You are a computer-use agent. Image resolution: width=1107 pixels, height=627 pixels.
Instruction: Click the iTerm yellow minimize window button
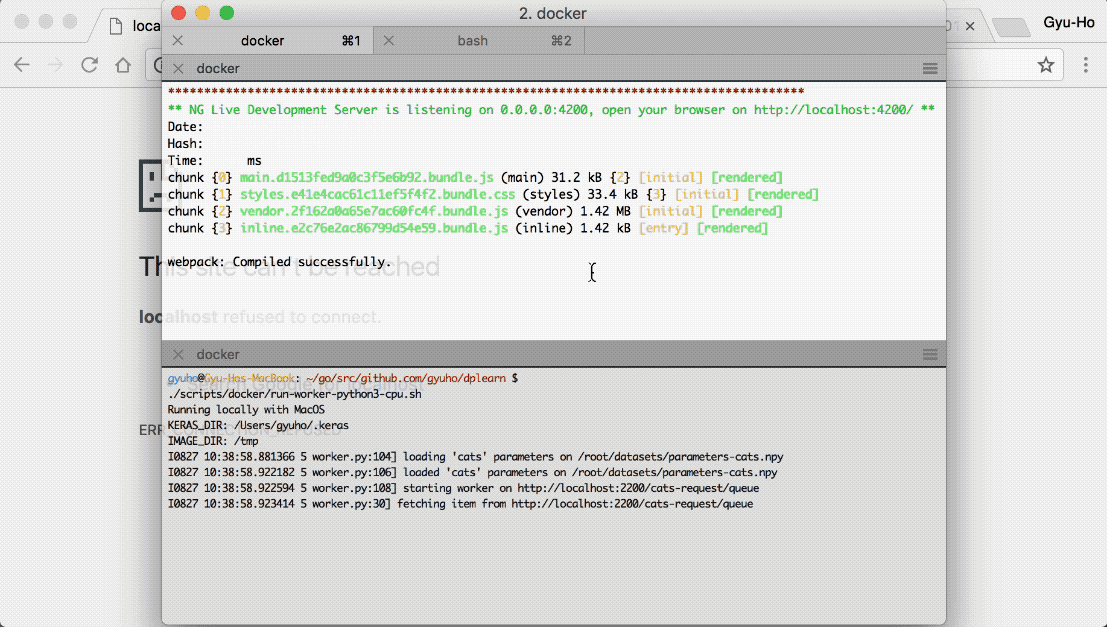(x=203, y=13)
